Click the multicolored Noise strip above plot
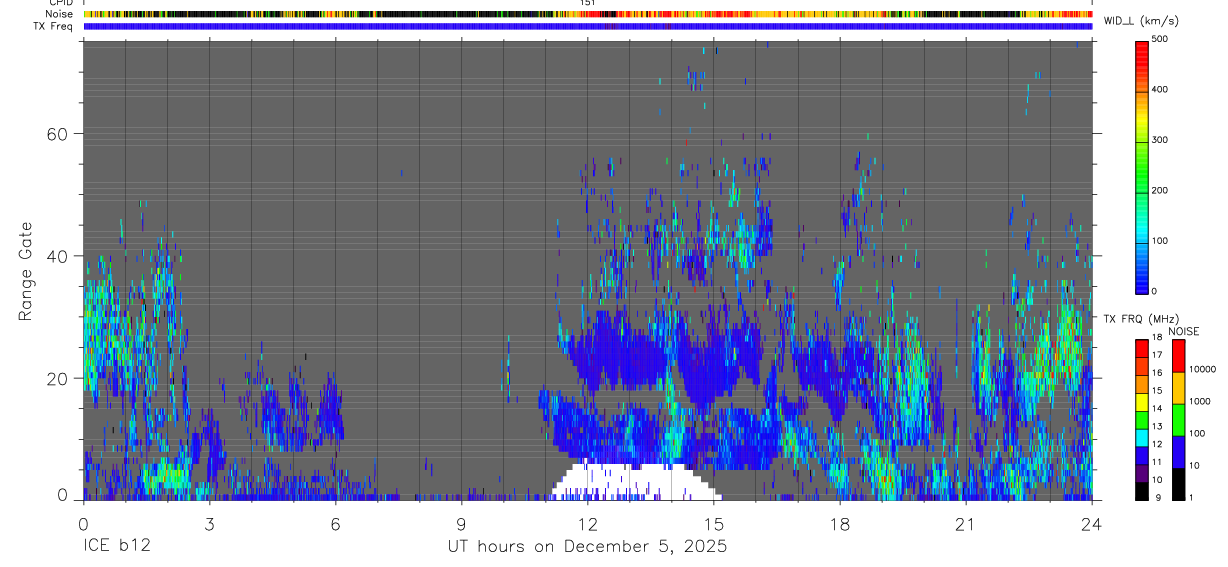 (587, 14)
